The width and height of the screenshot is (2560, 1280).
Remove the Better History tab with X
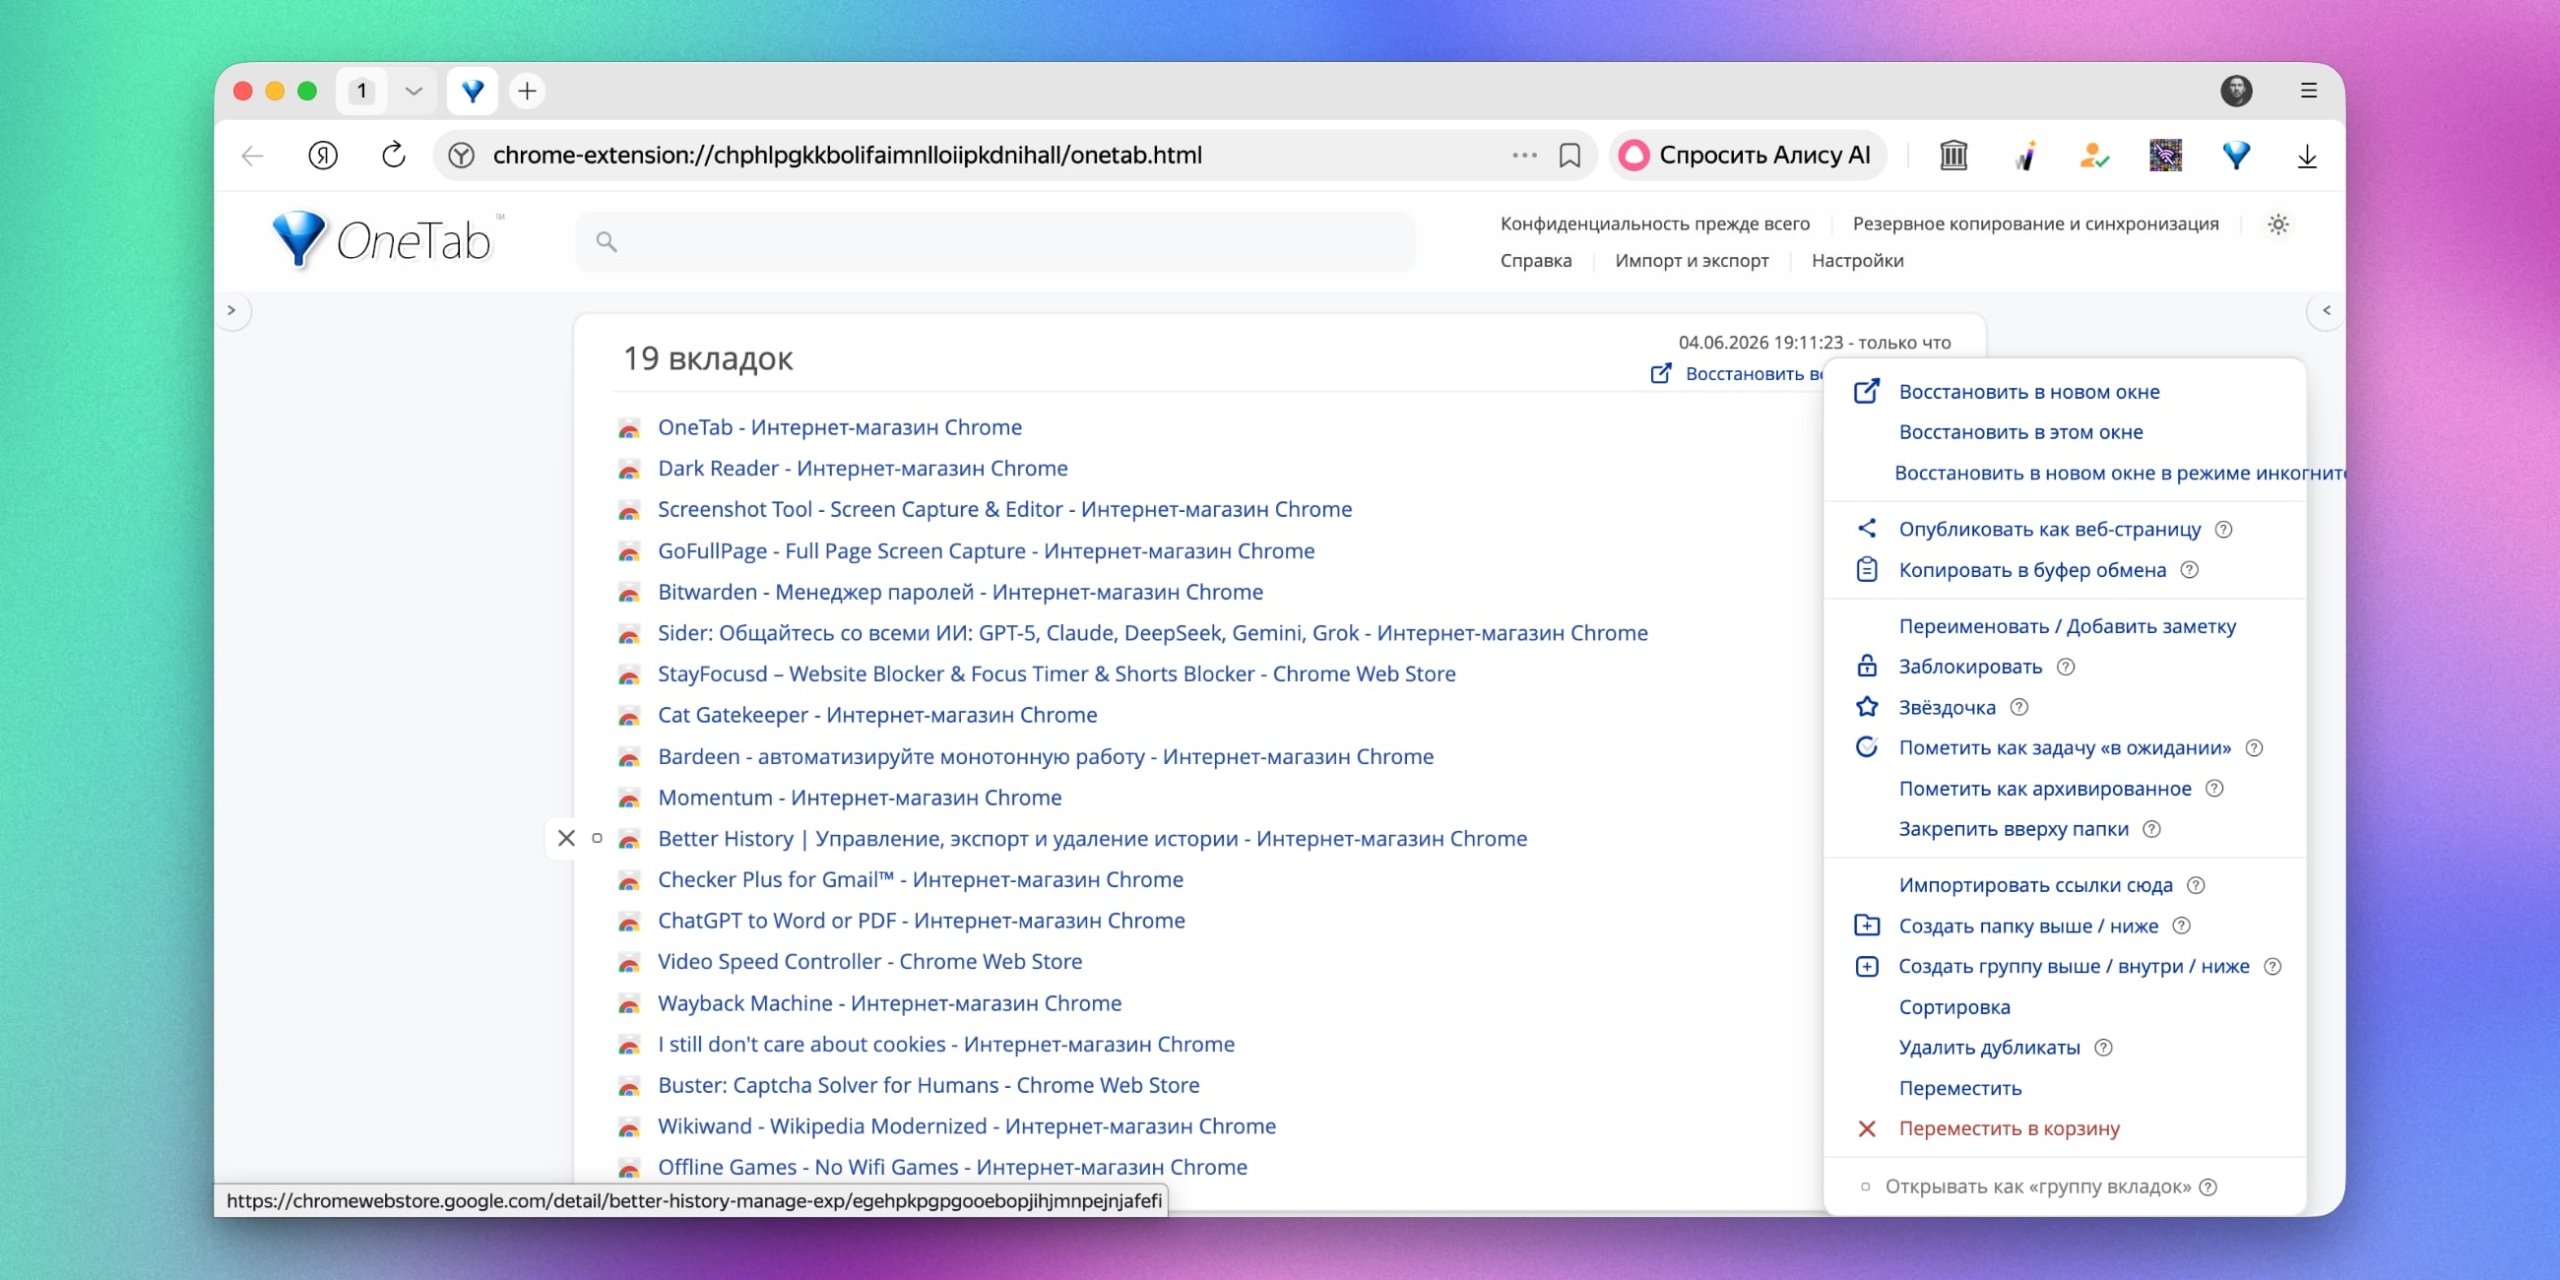pyautogui.click(x=566, y=838)
